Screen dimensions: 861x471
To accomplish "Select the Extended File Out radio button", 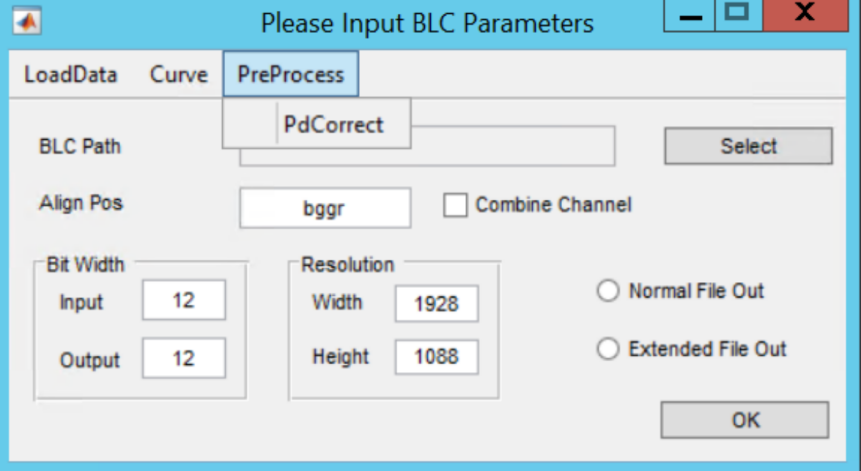I will coord(608,349).
